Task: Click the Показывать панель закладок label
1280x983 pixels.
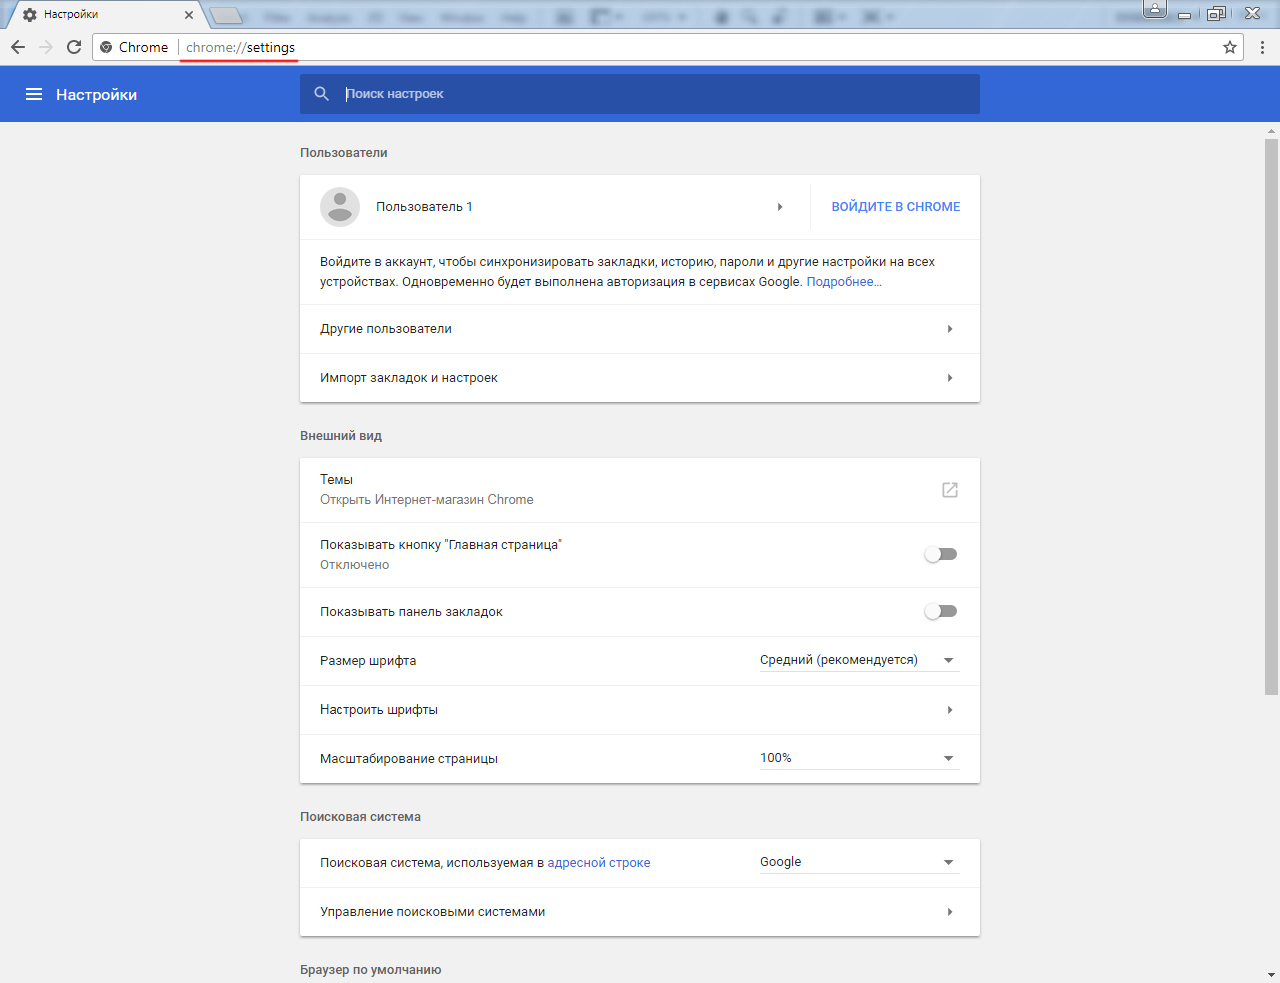Action: point(411,612)
